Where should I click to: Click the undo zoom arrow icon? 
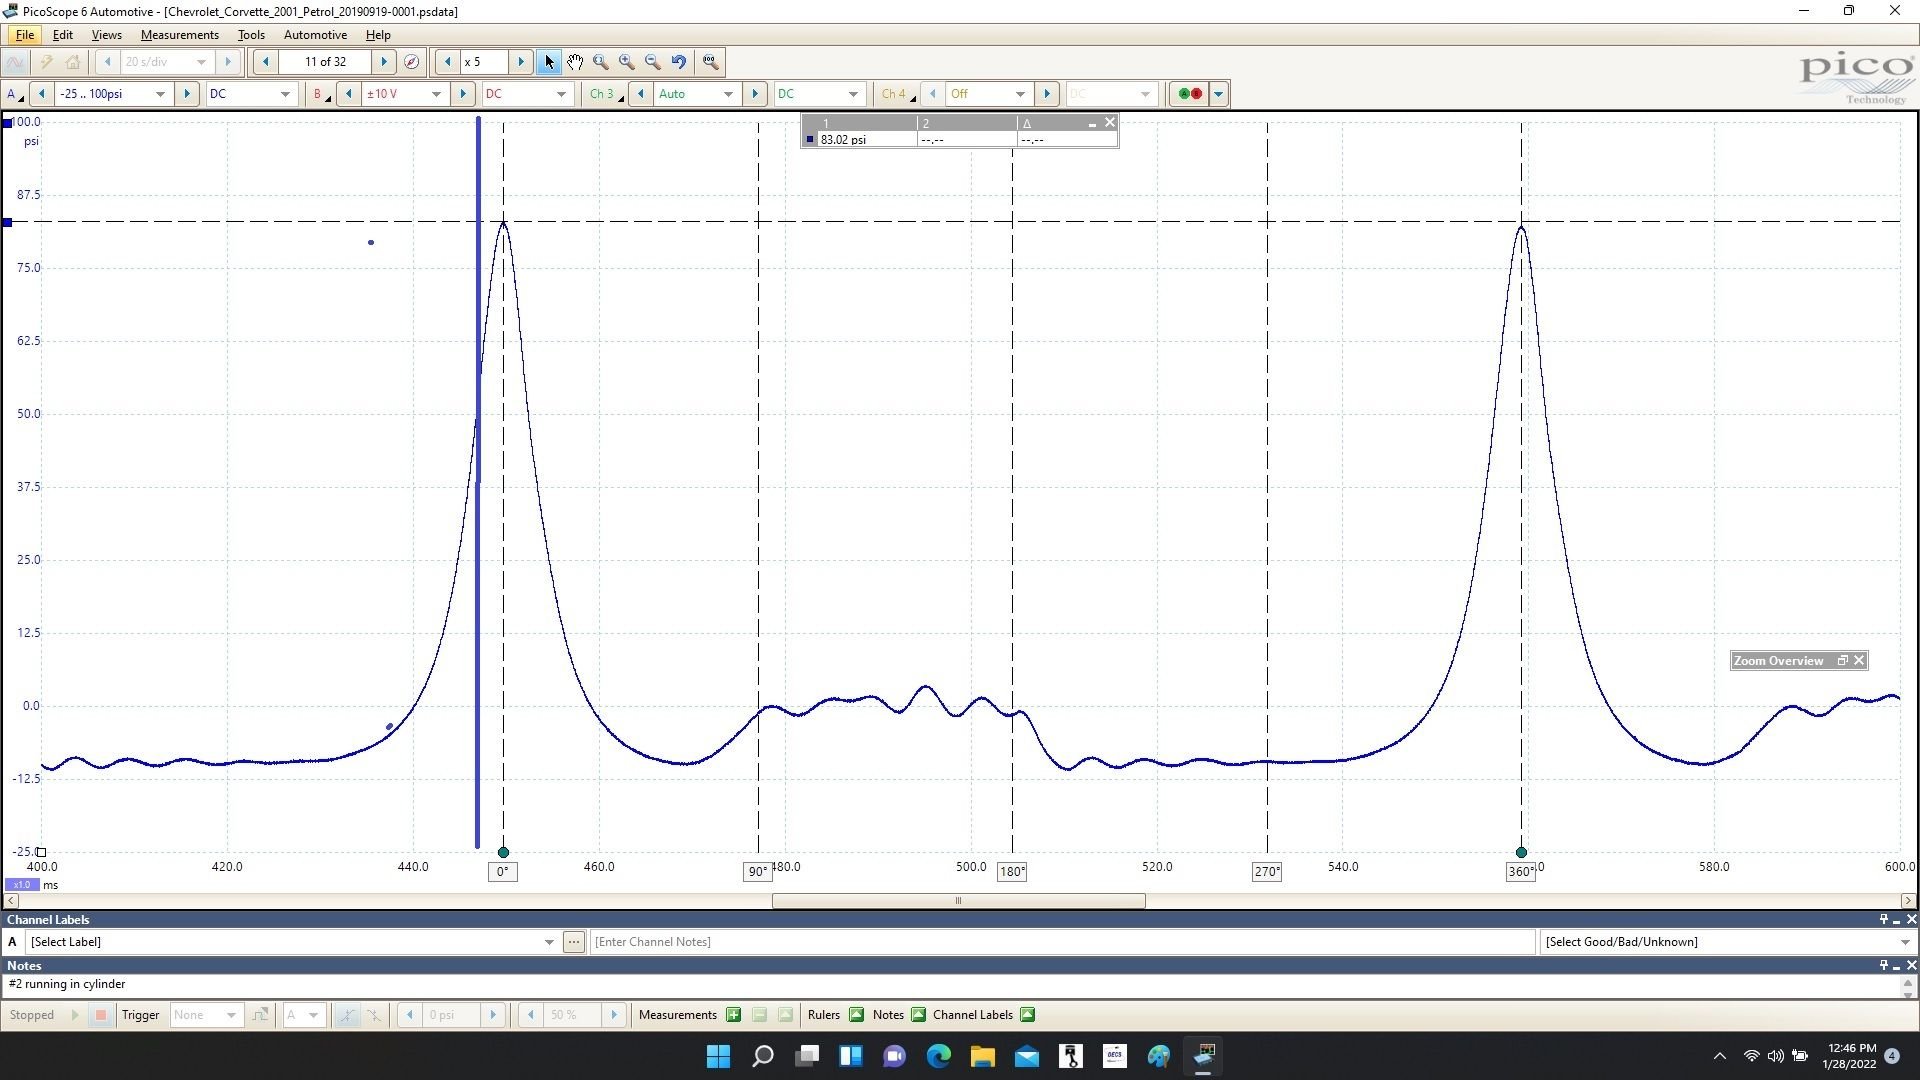click(679, 62)
